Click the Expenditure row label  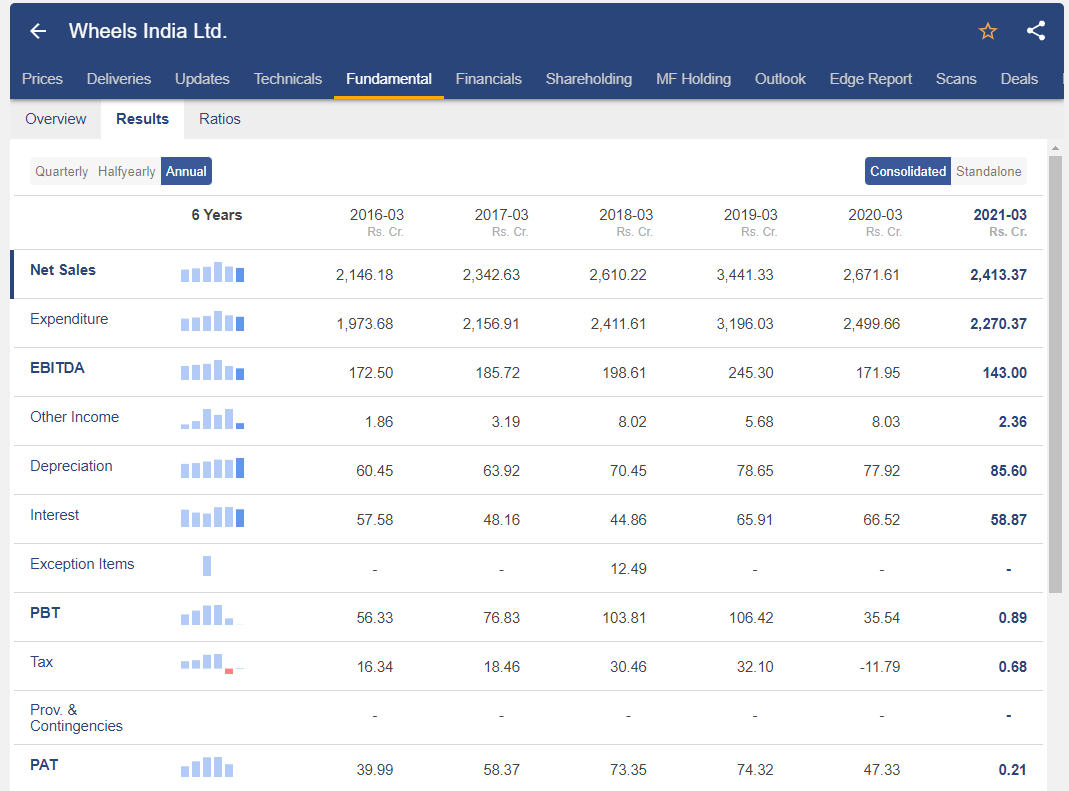tap(69, 319)
